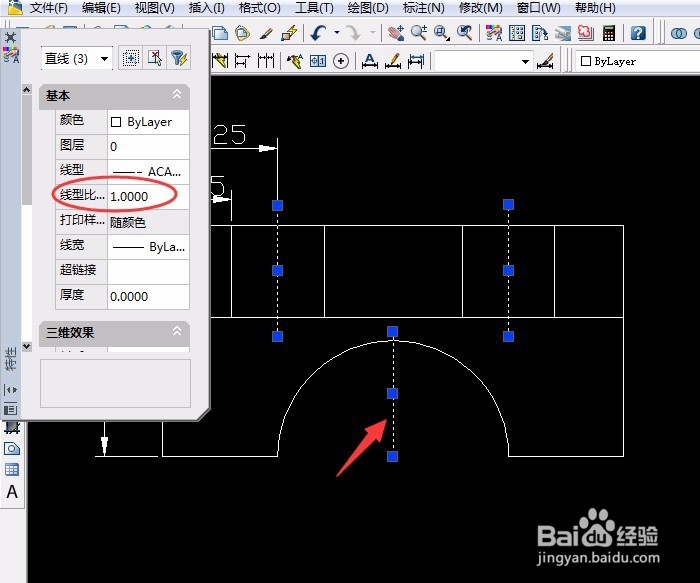The width and height of the screenshot is (700, 583).
Task: Open the ByLayer color control dropdown
Action: point(638,61)
